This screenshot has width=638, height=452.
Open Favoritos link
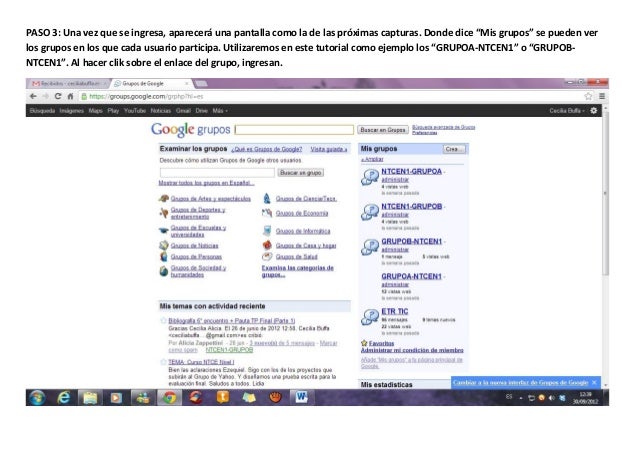[x=381, y=343]
